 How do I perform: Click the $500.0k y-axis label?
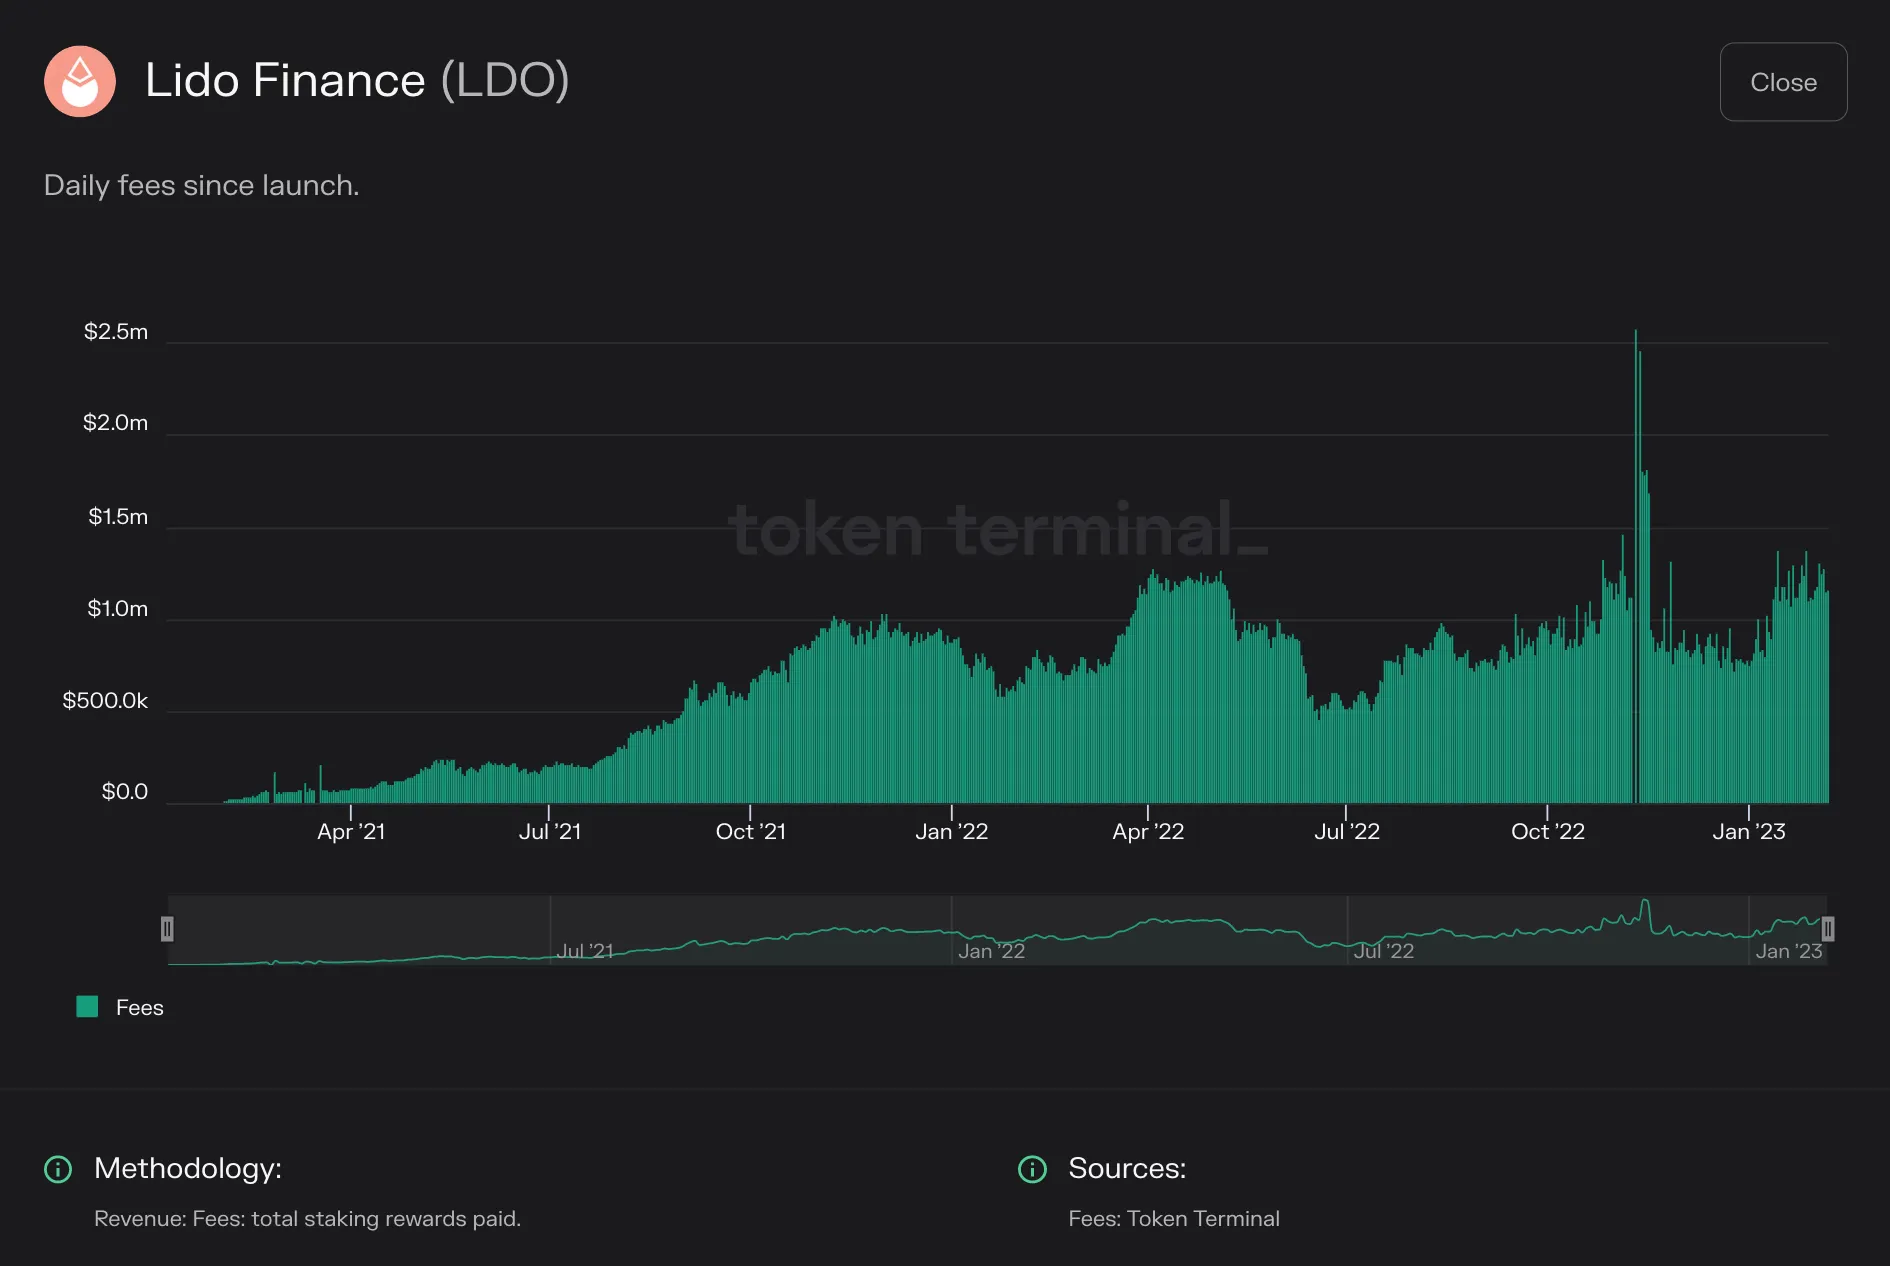click(x=105, y=701)
